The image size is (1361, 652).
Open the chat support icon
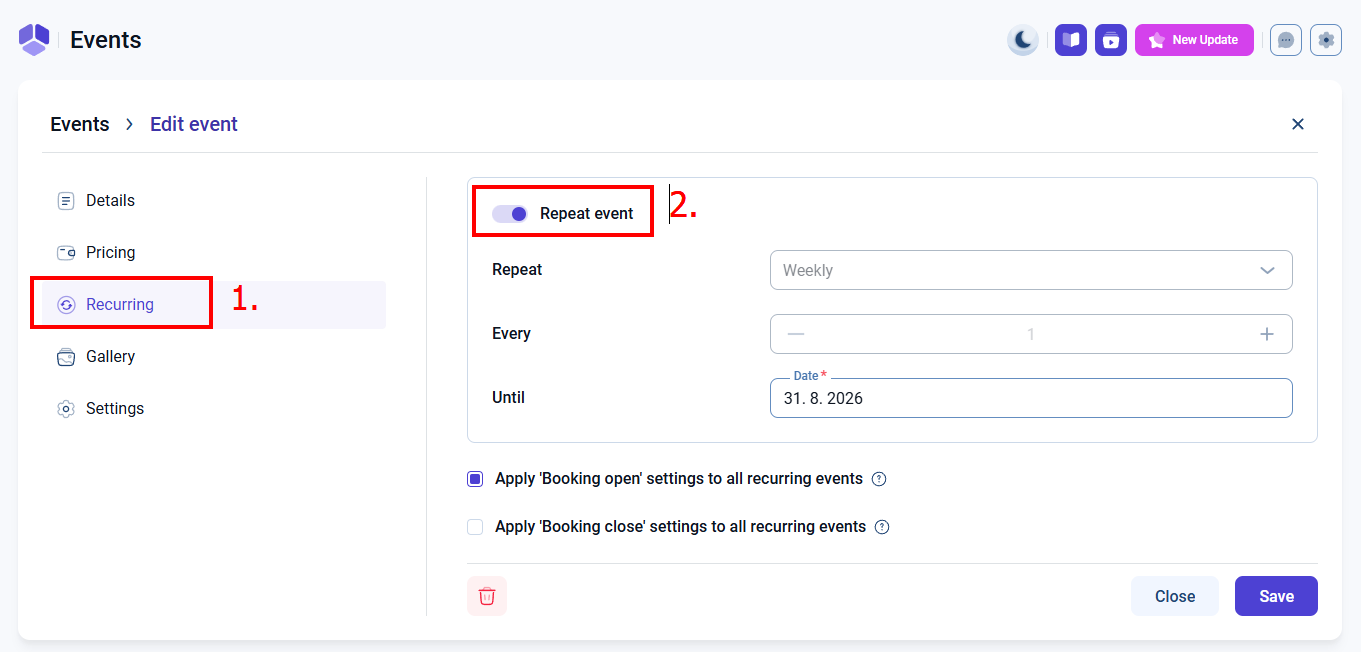click(1286, 40)
